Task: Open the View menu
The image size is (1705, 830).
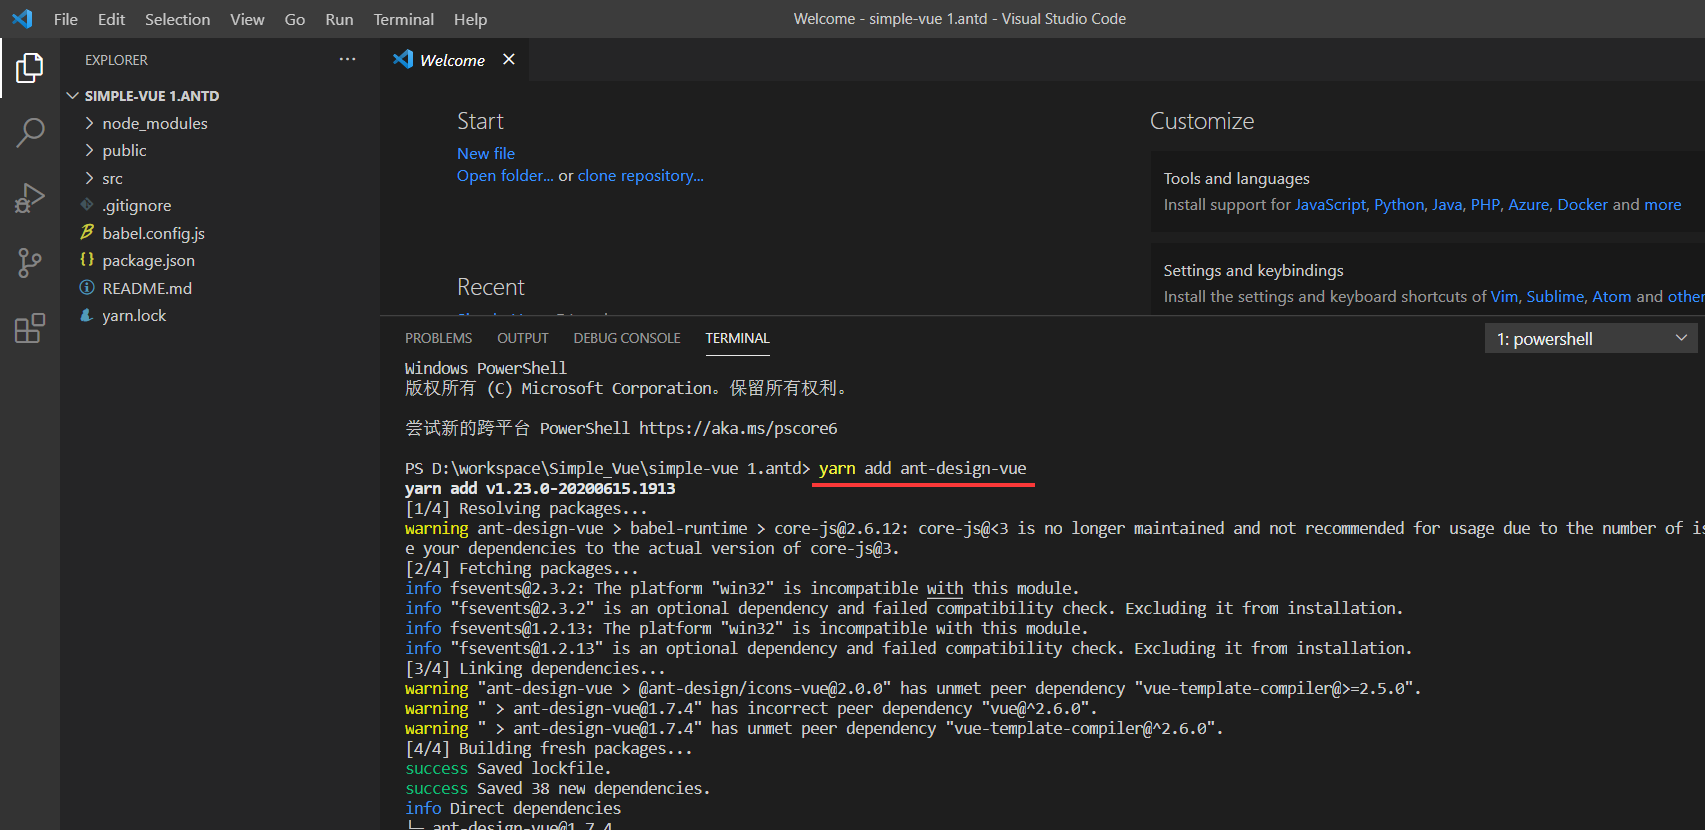Action: tap(247, 19)
